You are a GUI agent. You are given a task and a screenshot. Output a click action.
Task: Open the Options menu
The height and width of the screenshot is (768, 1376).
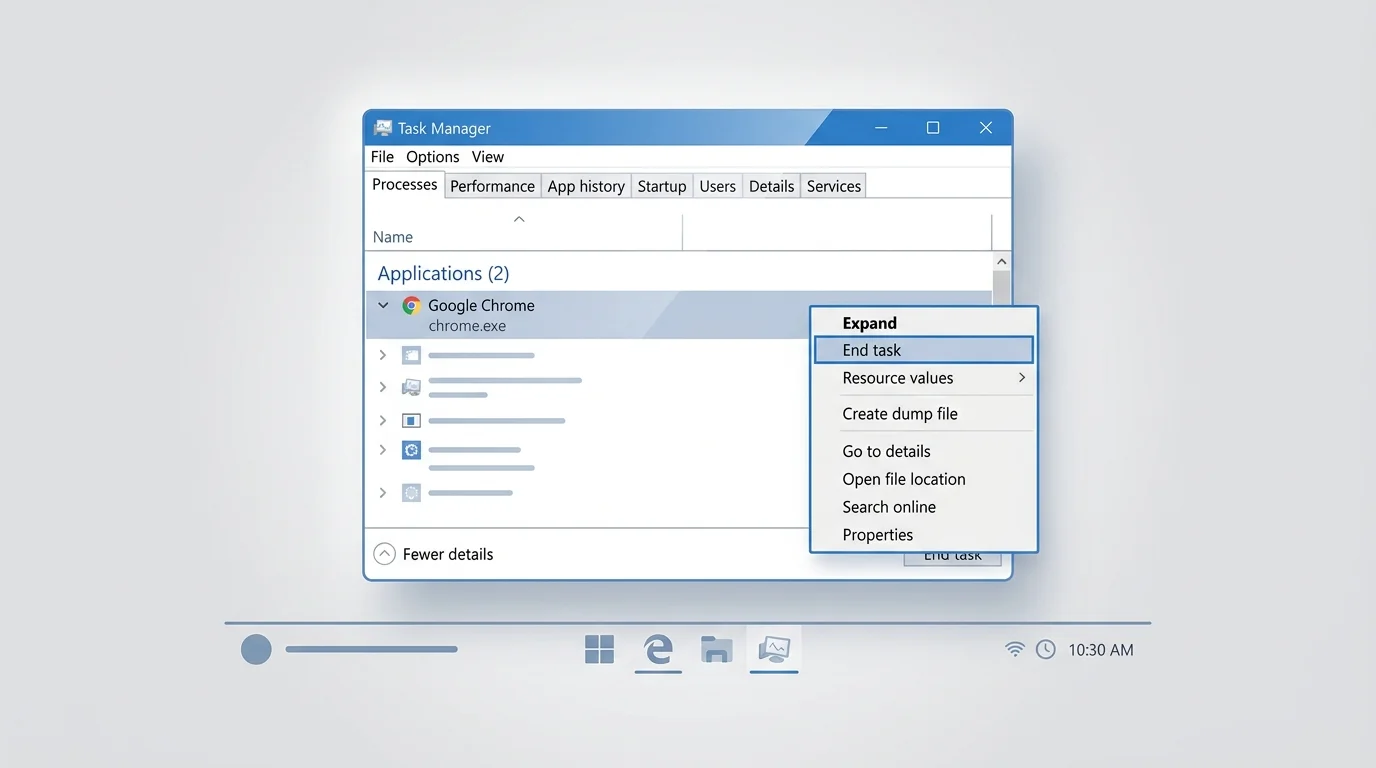coord(433,157)
